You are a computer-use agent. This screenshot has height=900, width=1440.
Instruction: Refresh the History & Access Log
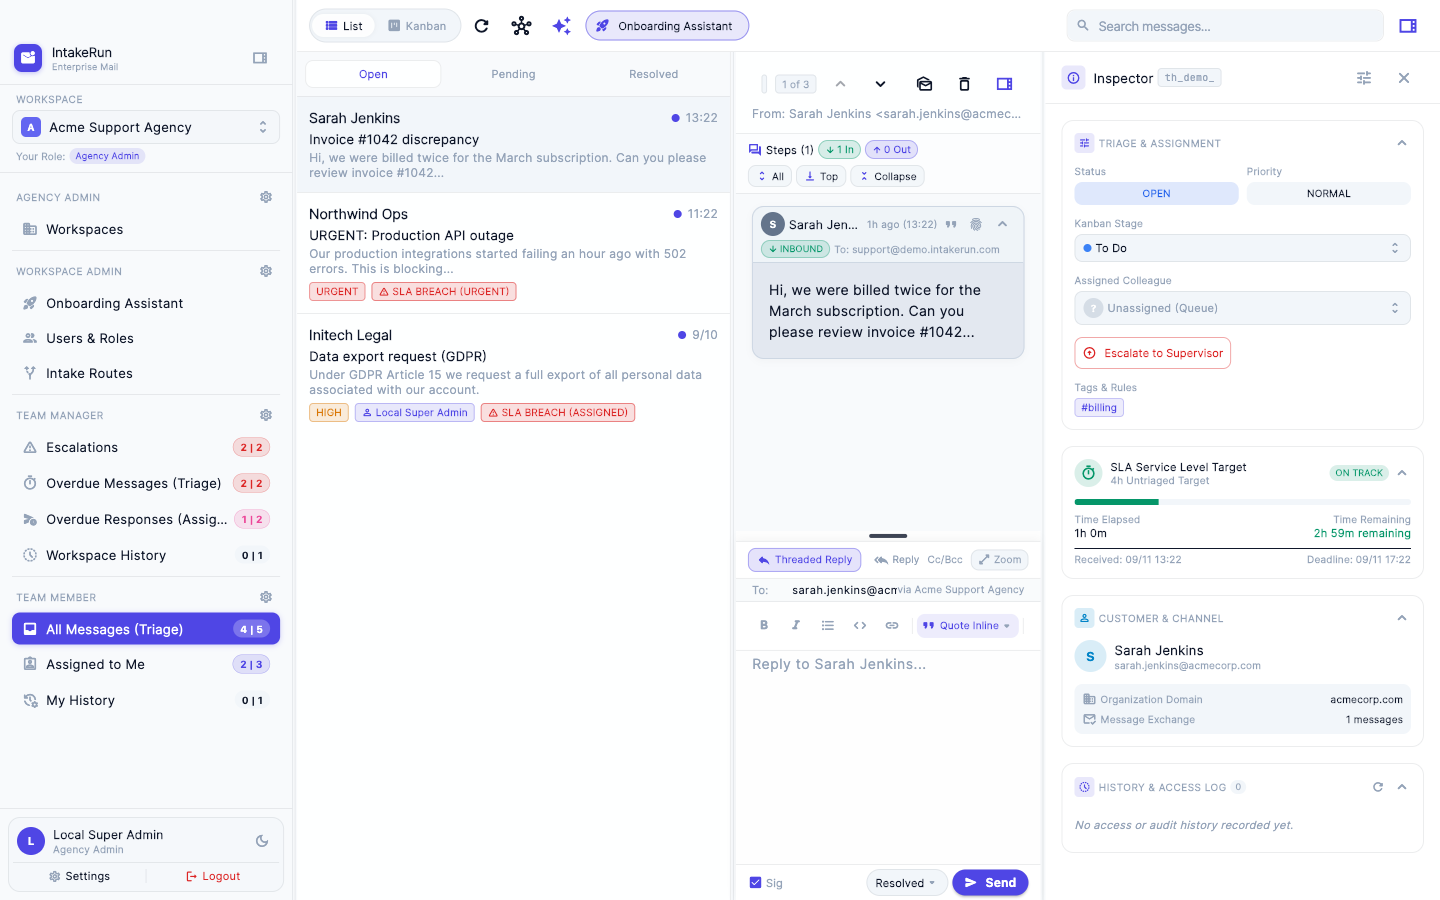coord(1378,787)
